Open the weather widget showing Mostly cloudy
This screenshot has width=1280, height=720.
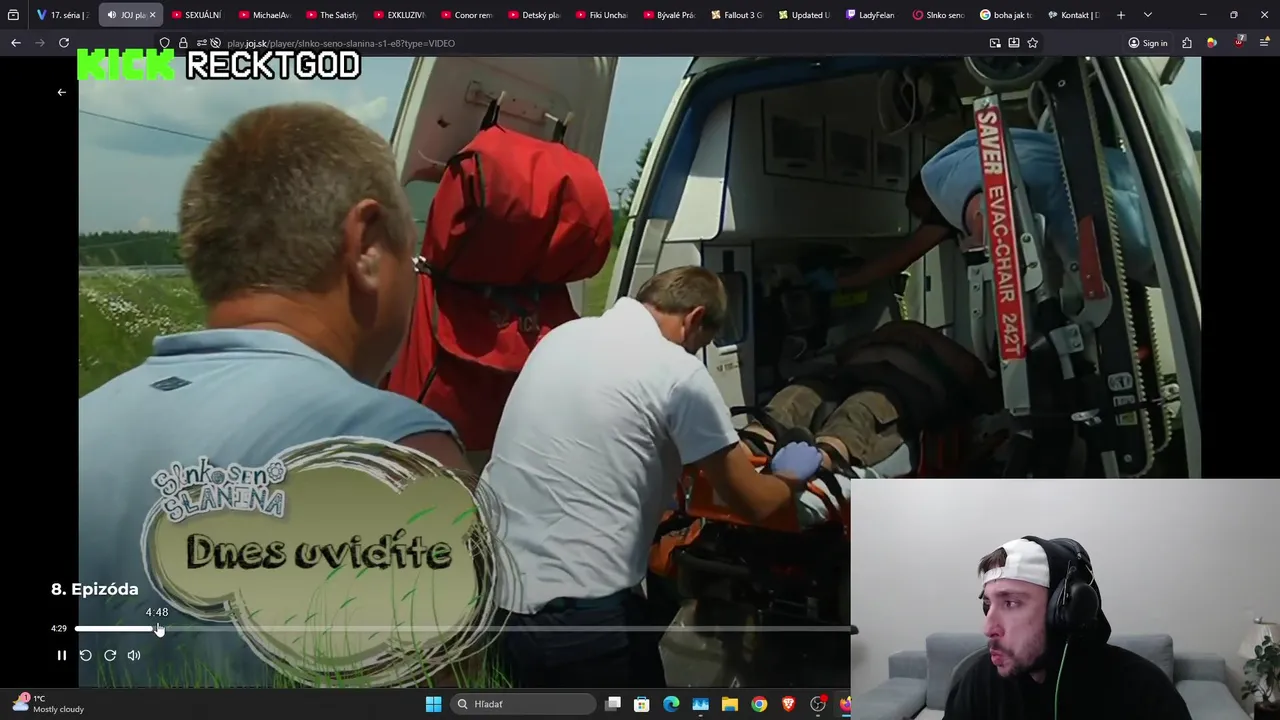tap(48, 704)
